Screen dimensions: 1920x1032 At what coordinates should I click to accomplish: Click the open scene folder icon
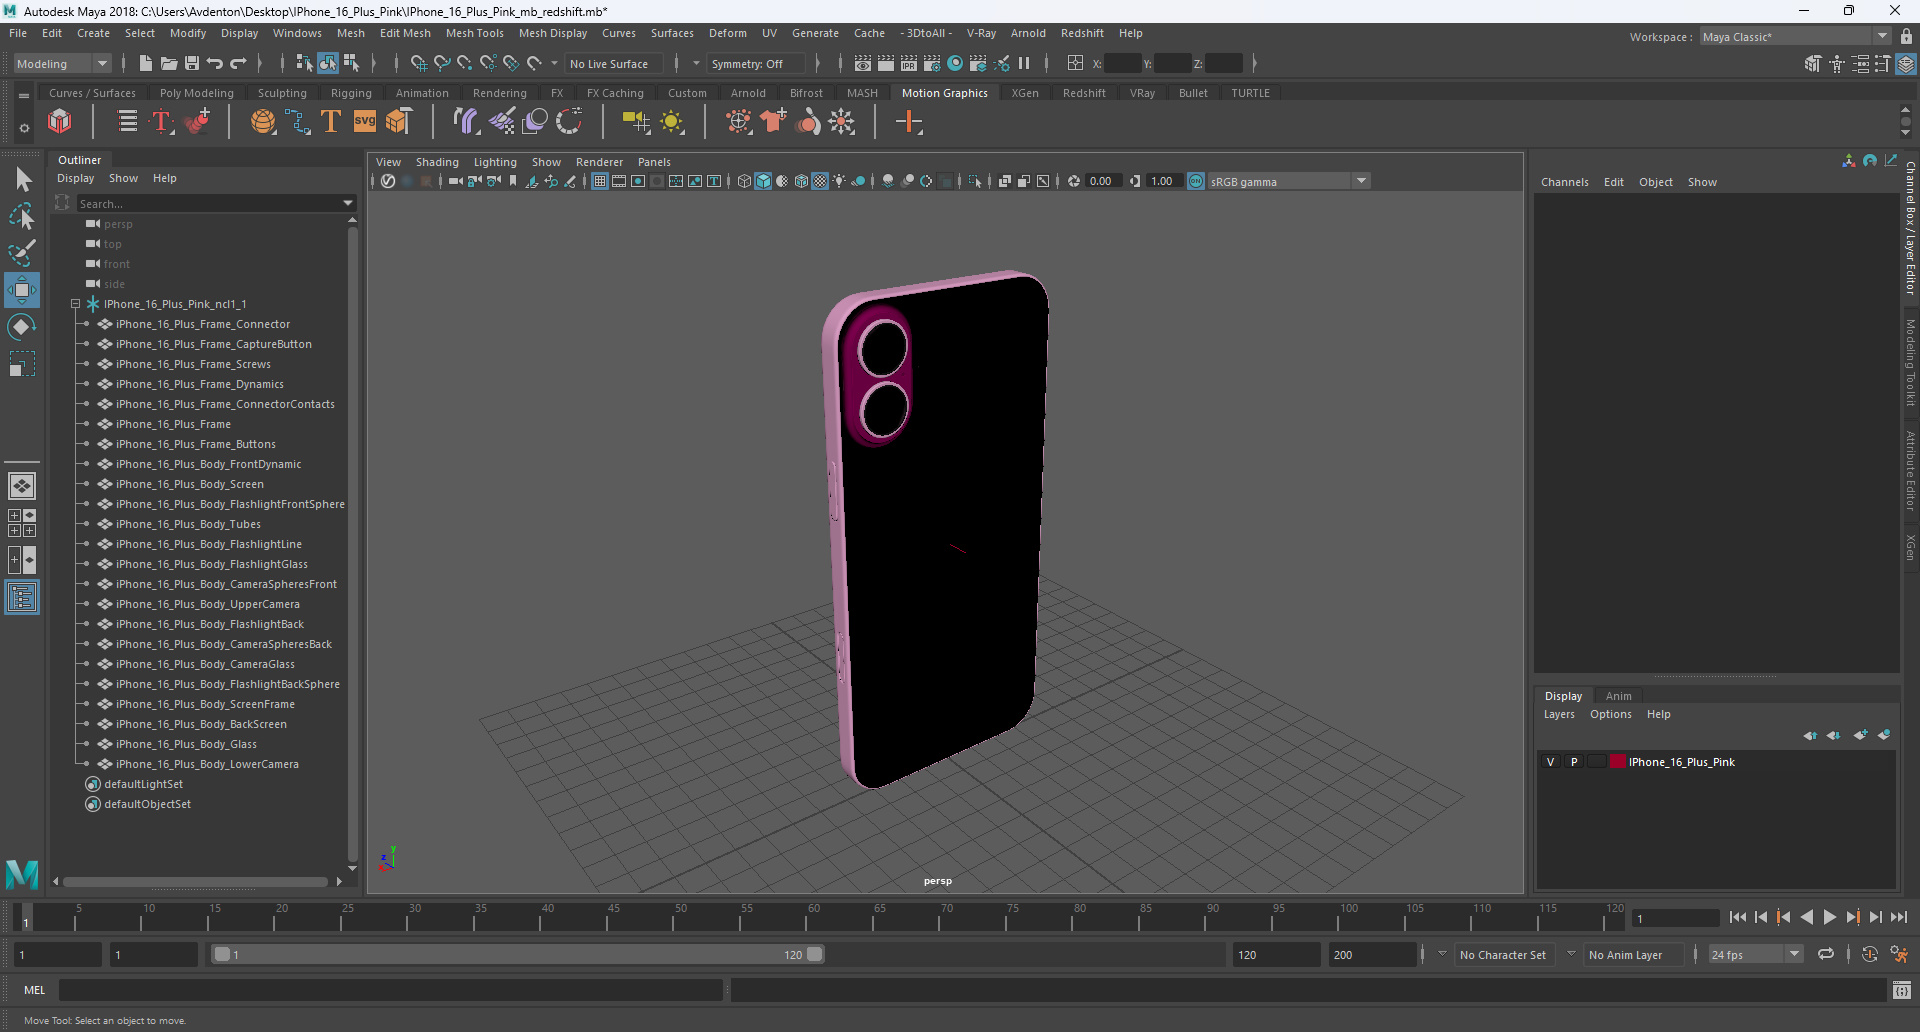[169, 63]
